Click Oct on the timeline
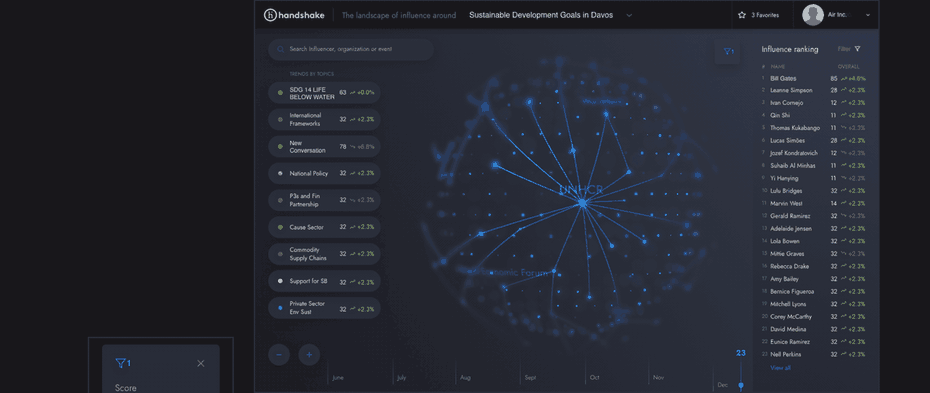The height and width of the screenshot is (393, 930). pos(594,378)
